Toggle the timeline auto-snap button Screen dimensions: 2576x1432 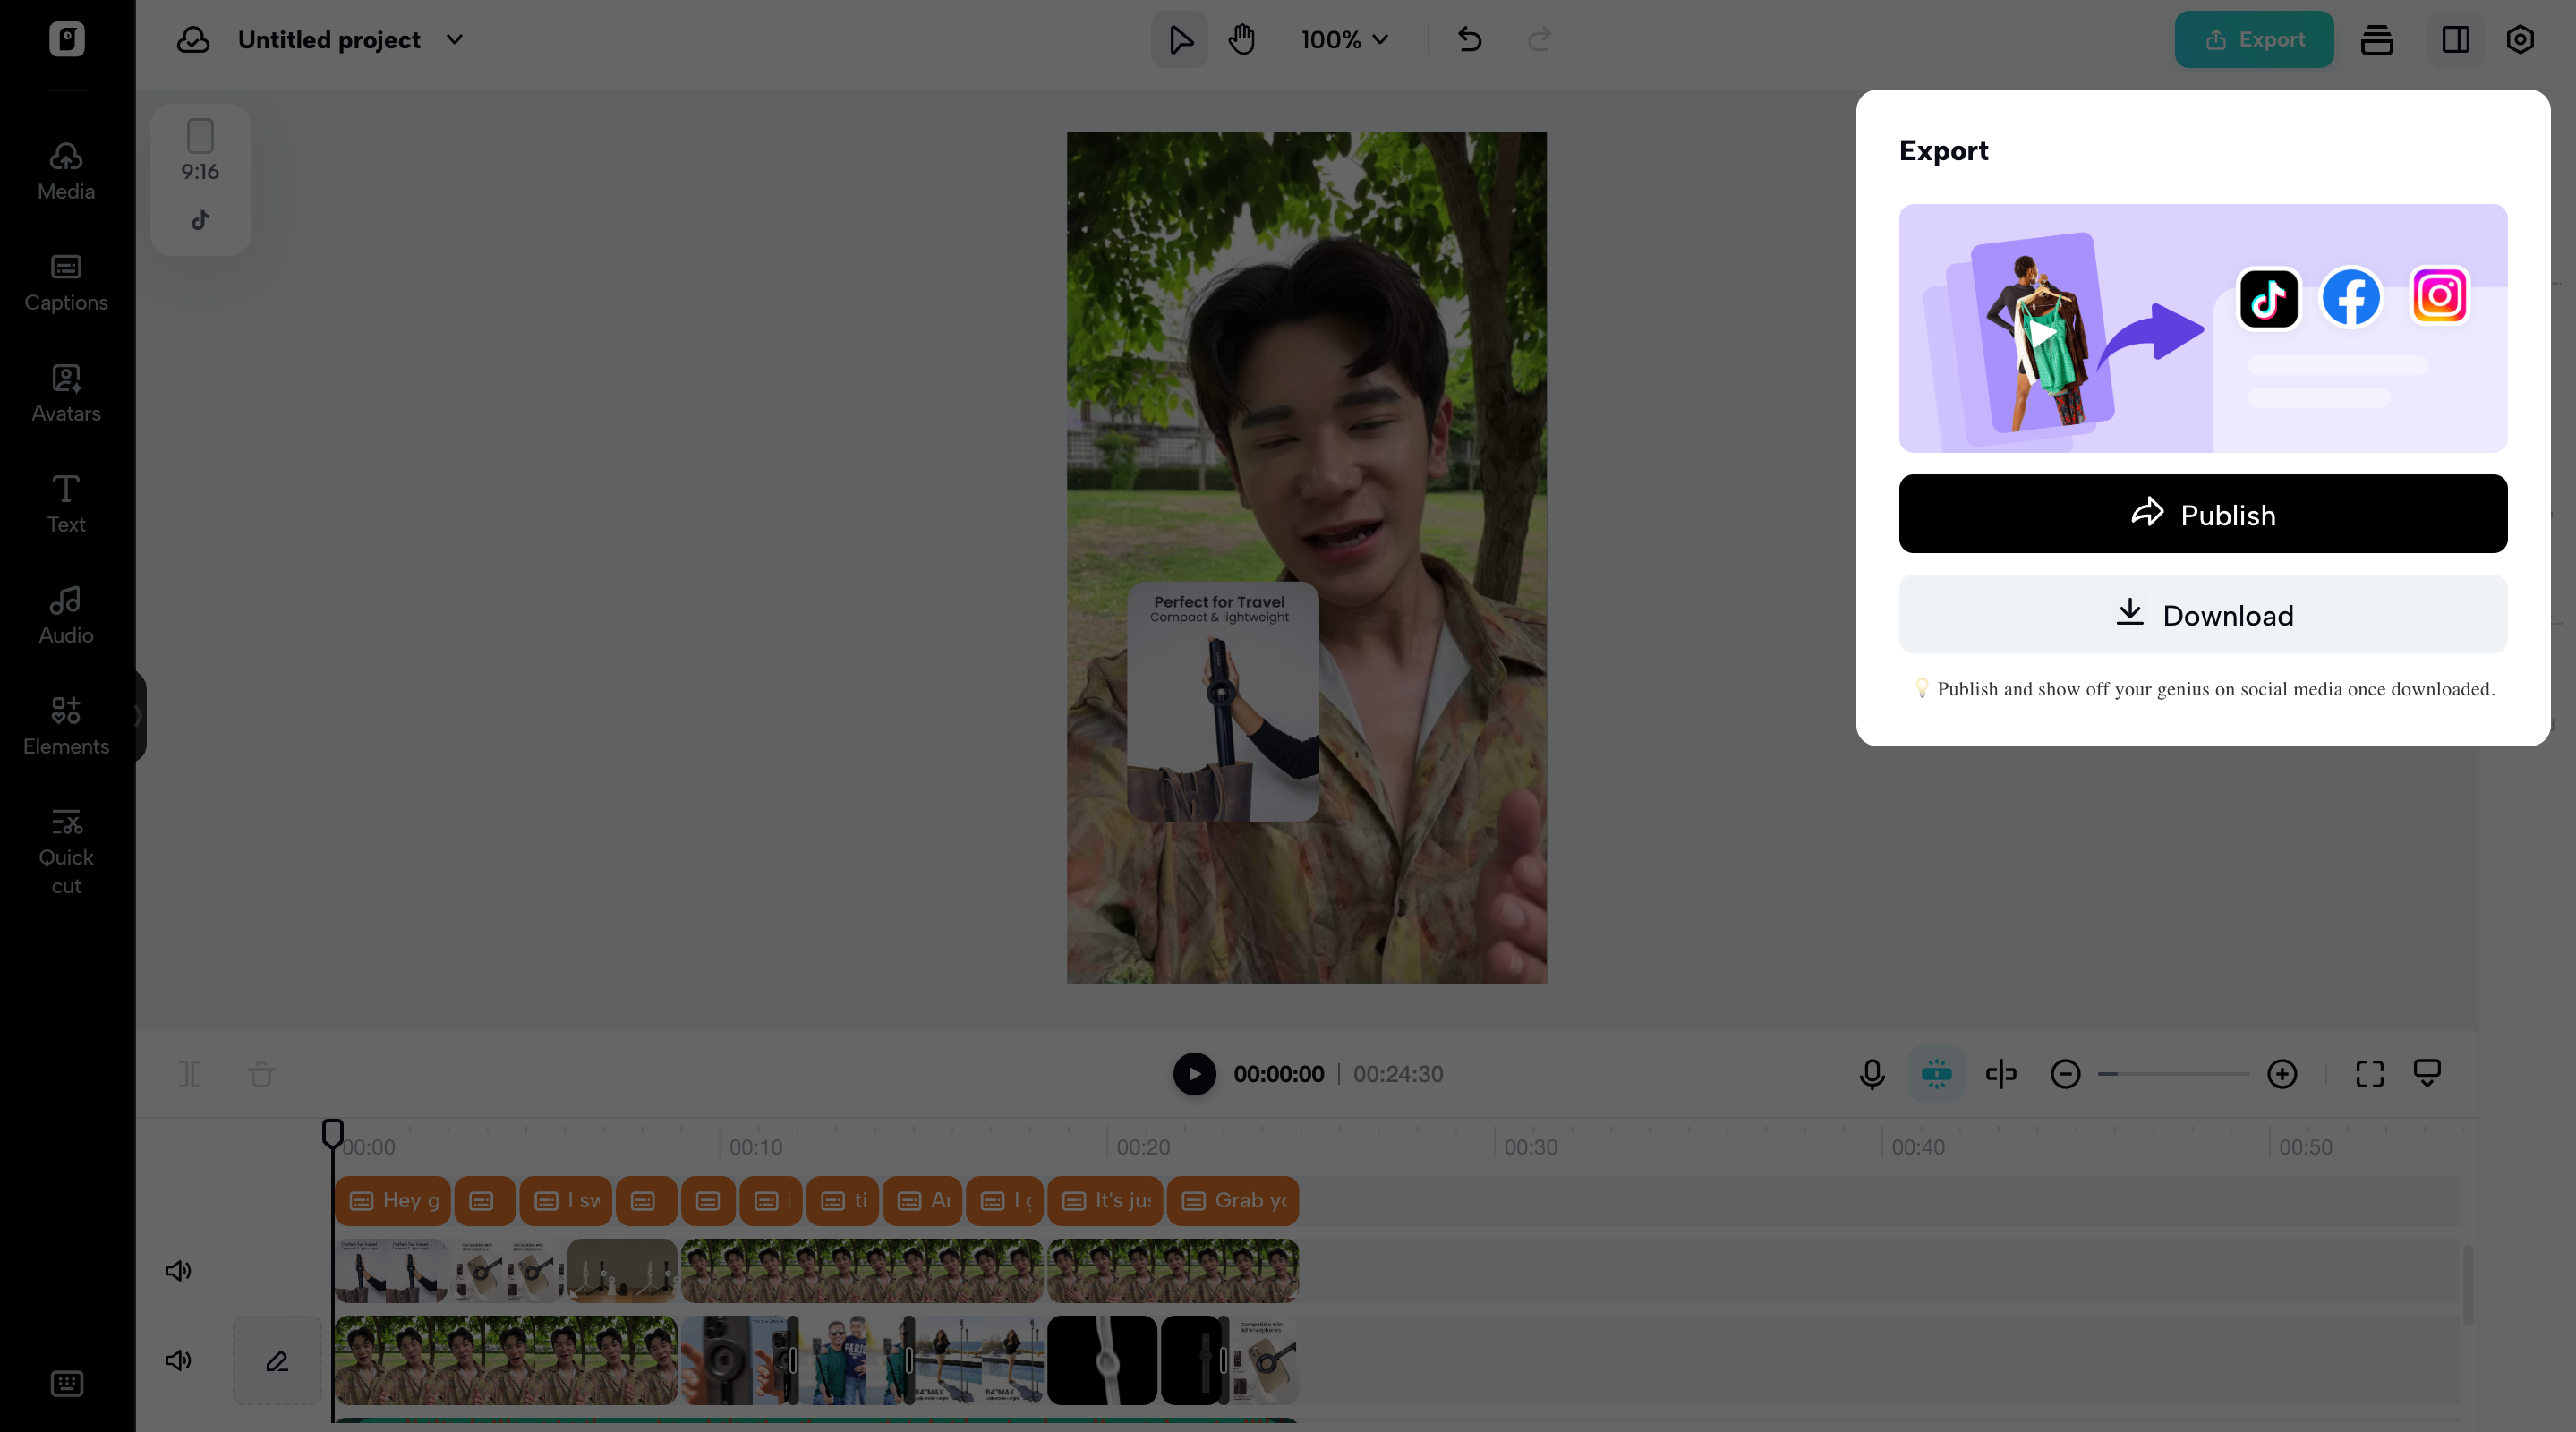click(1936, 1074)
